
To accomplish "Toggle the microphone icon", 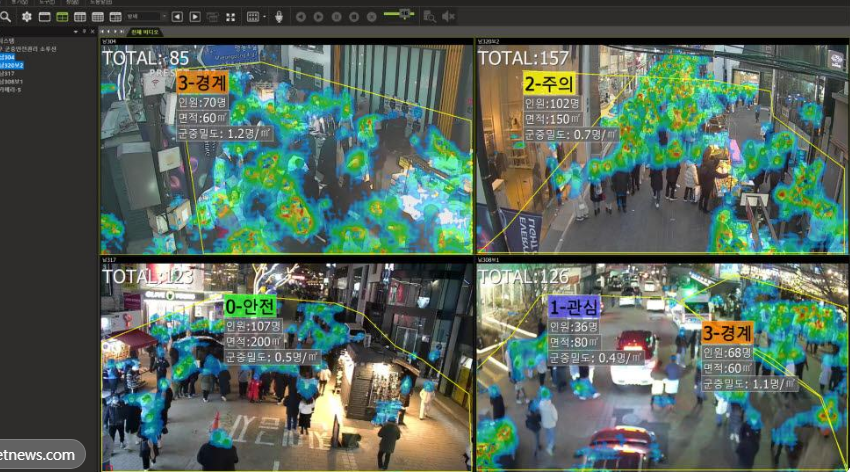I will point(279,17).
